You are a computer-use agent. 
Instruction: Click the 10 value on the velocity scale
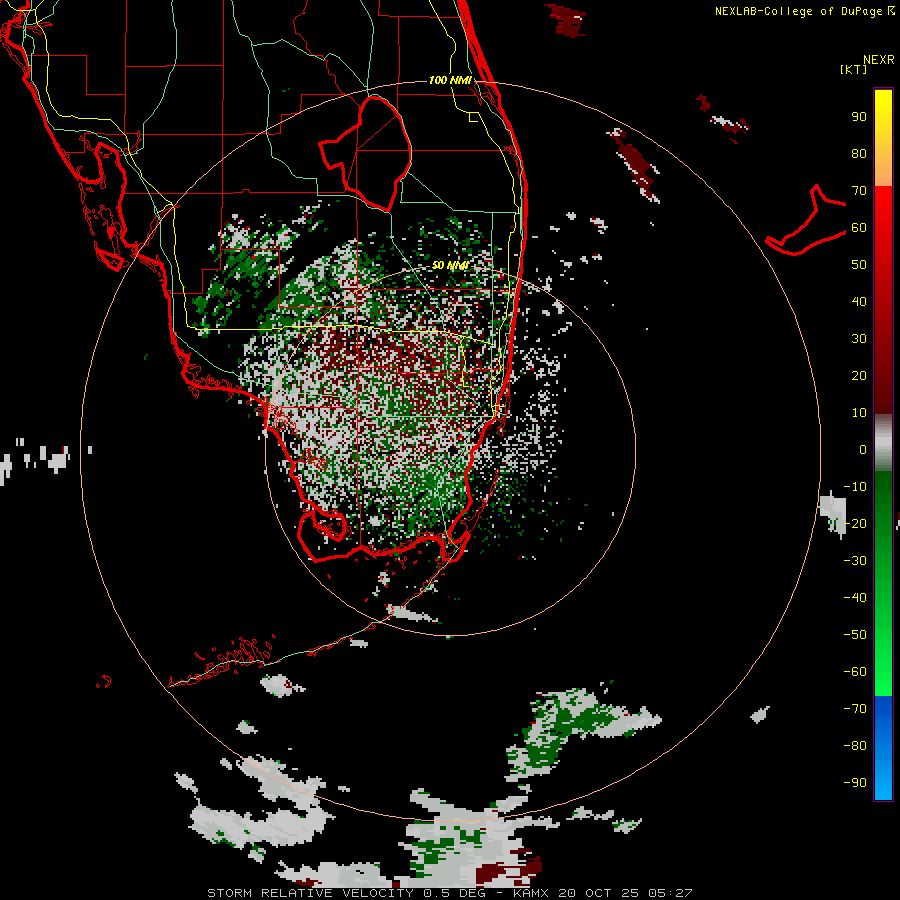point(859,413)
